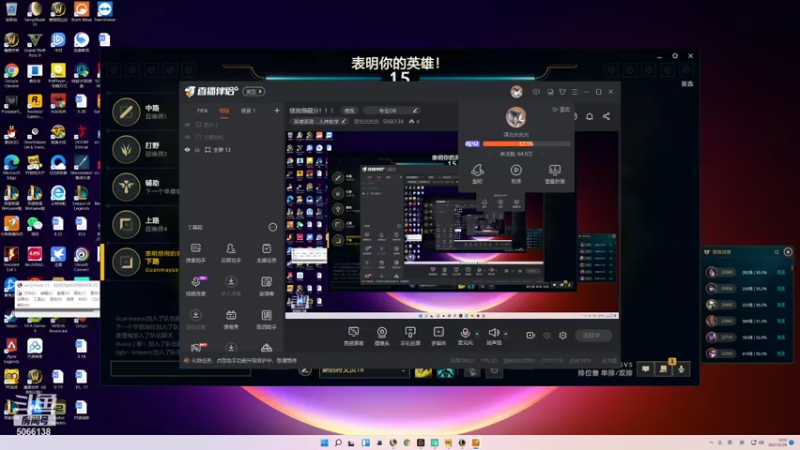
Task: Expand speaker options arrow
Action: pos(506,334)
